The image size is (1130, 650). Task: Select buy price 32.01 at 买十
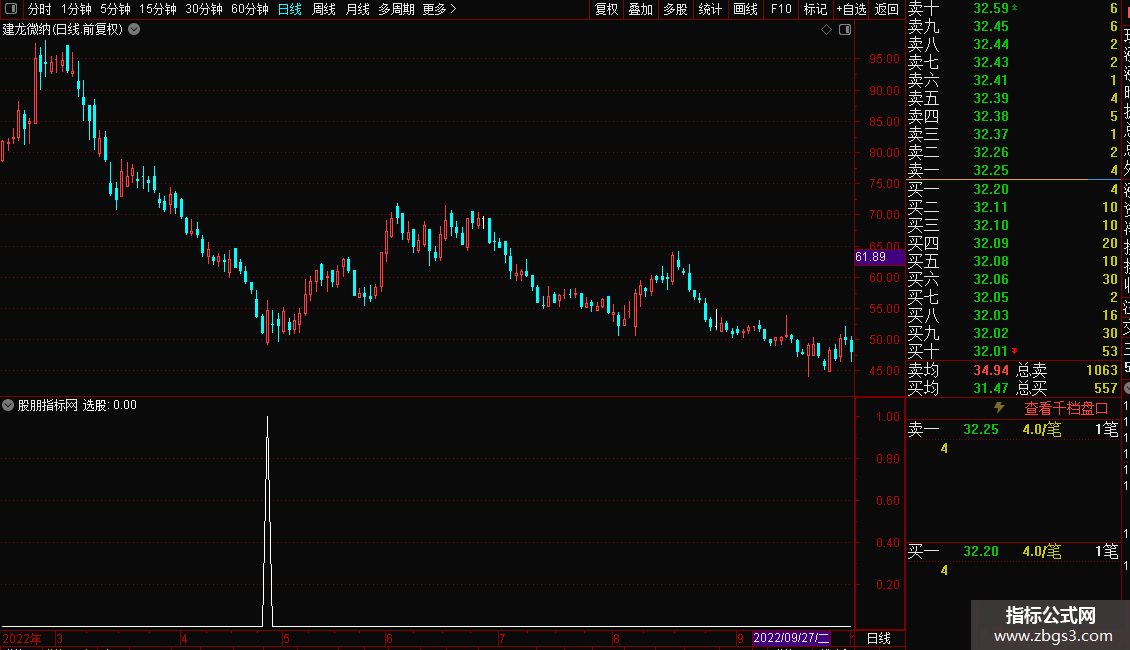pyautogui.click(x=991, y=352)
